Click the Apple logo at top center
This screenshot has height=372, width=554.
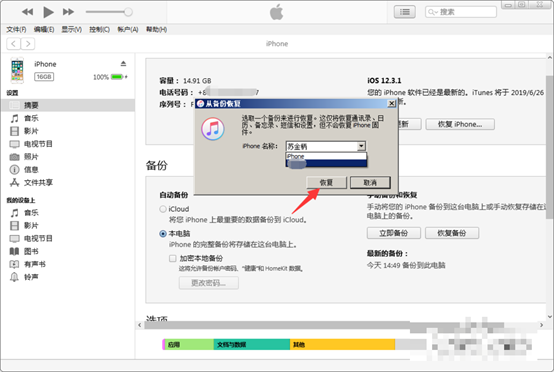pos(277,12)
